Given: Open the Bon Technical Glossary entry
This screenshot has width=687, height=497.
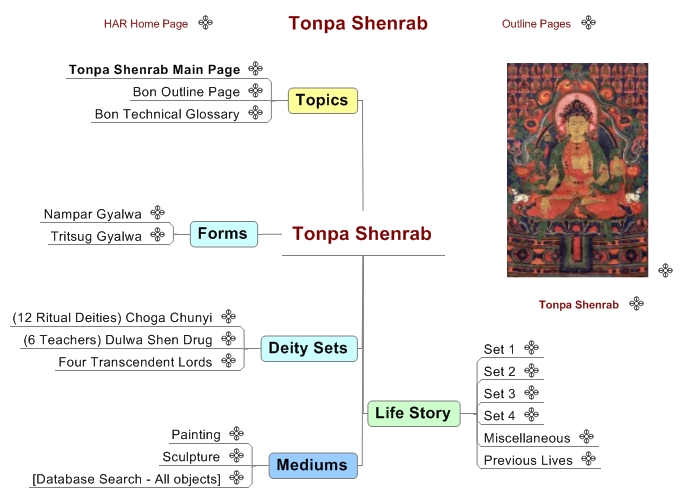Looking at the screenshot, I should [x=167, y=114].
